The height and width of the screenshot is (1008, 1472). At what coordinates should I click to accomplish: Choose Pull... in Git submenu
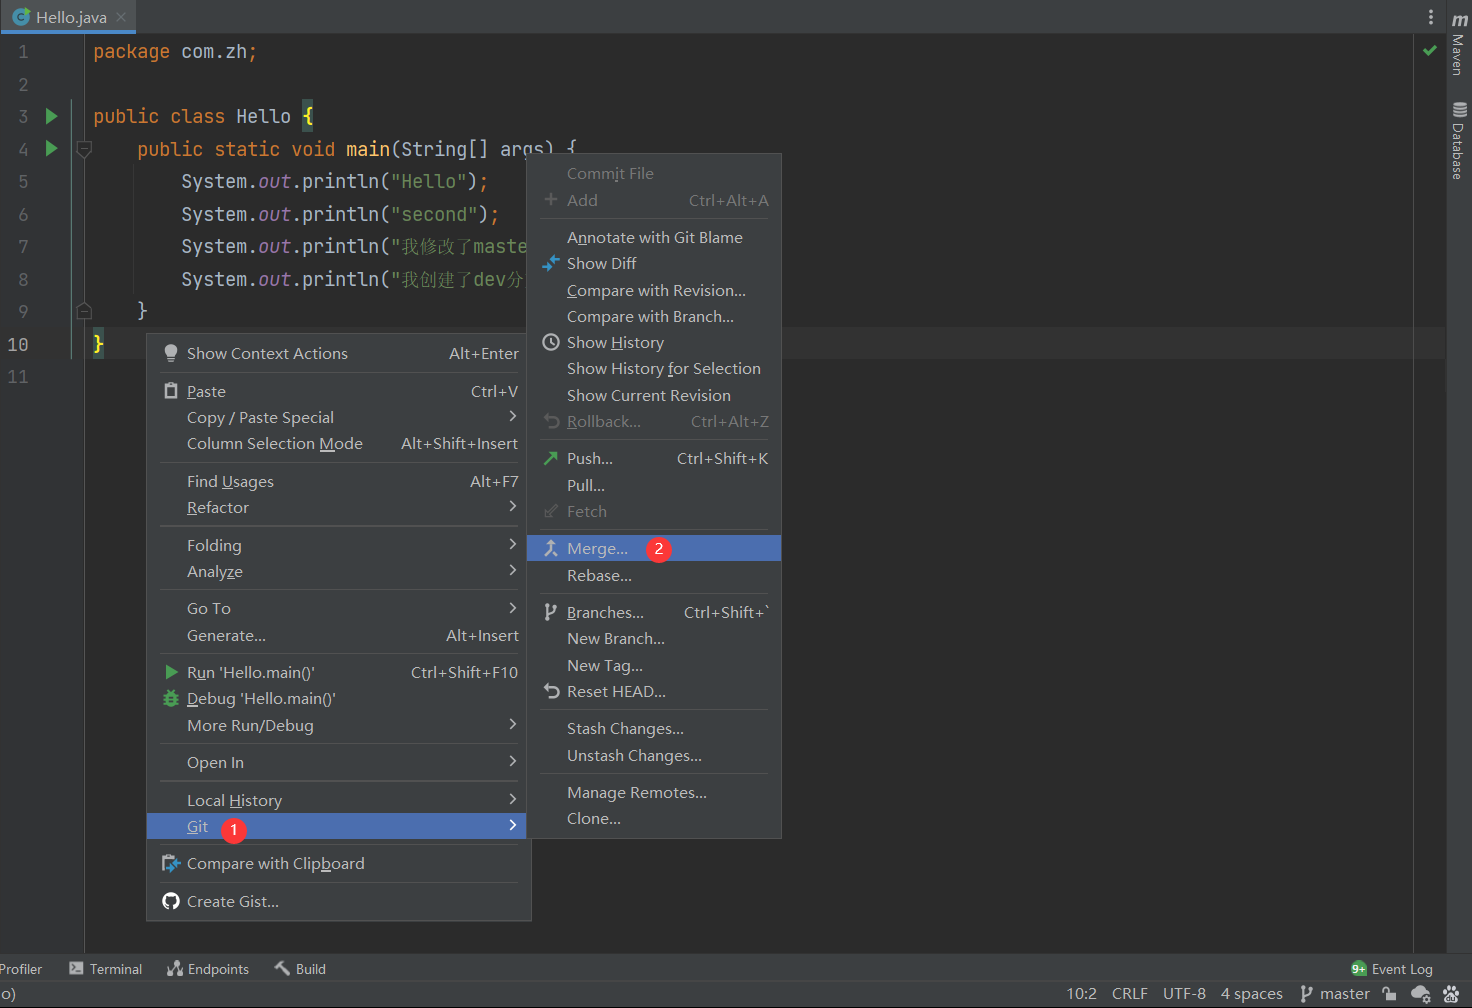[654, 485]
